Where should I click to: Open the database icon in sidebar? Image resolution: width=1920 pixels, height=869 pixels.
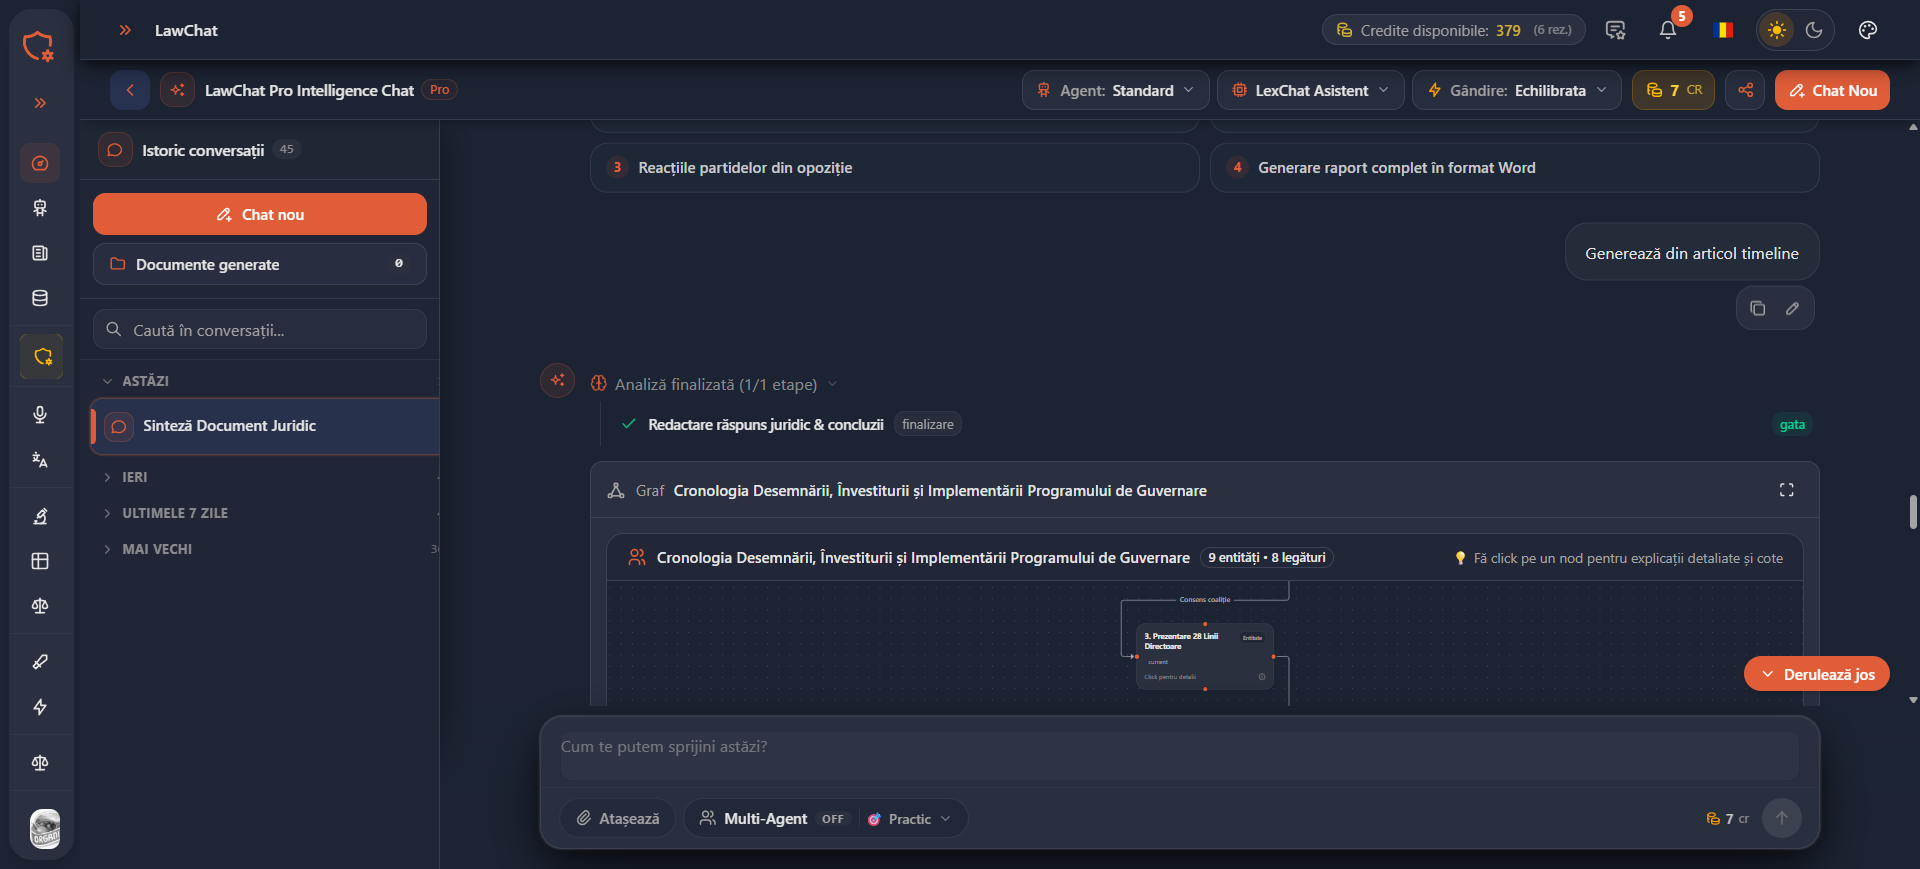pos(40,298)
